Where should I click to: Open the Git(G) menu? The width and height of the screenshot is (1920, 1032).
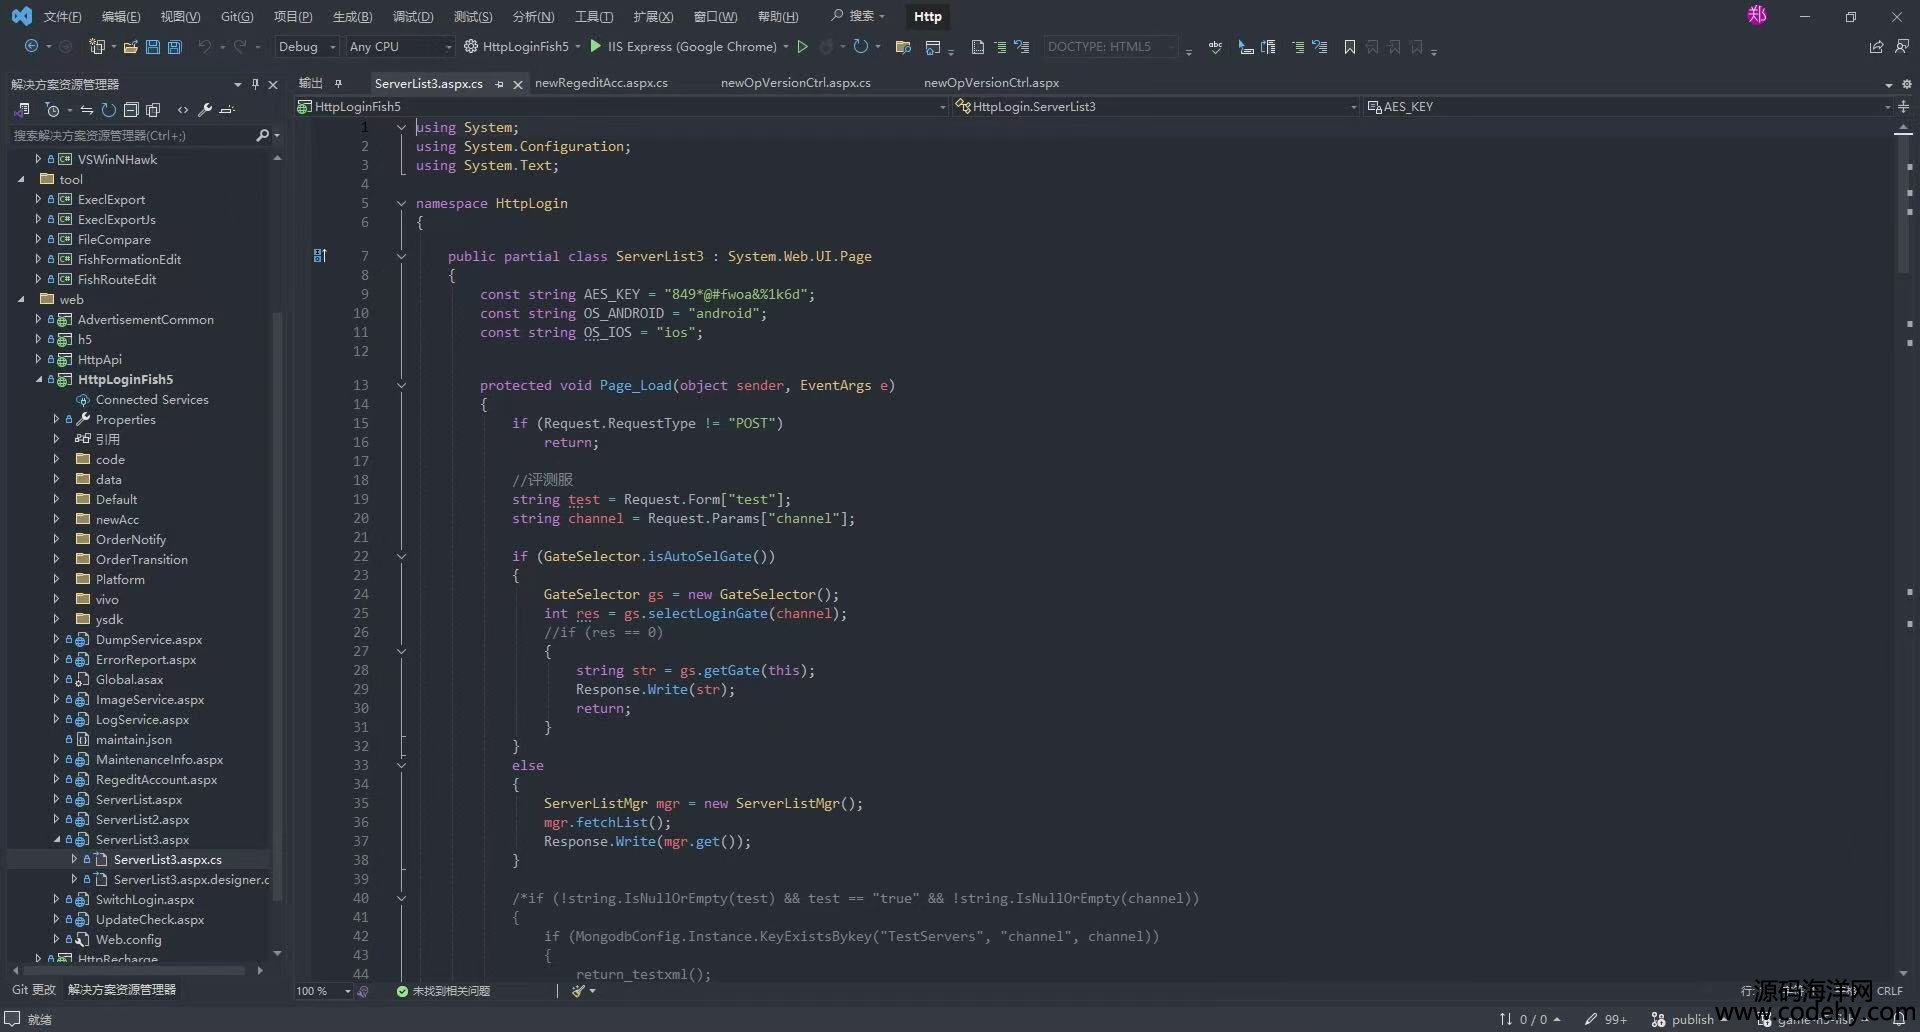(x=237, y=16)
